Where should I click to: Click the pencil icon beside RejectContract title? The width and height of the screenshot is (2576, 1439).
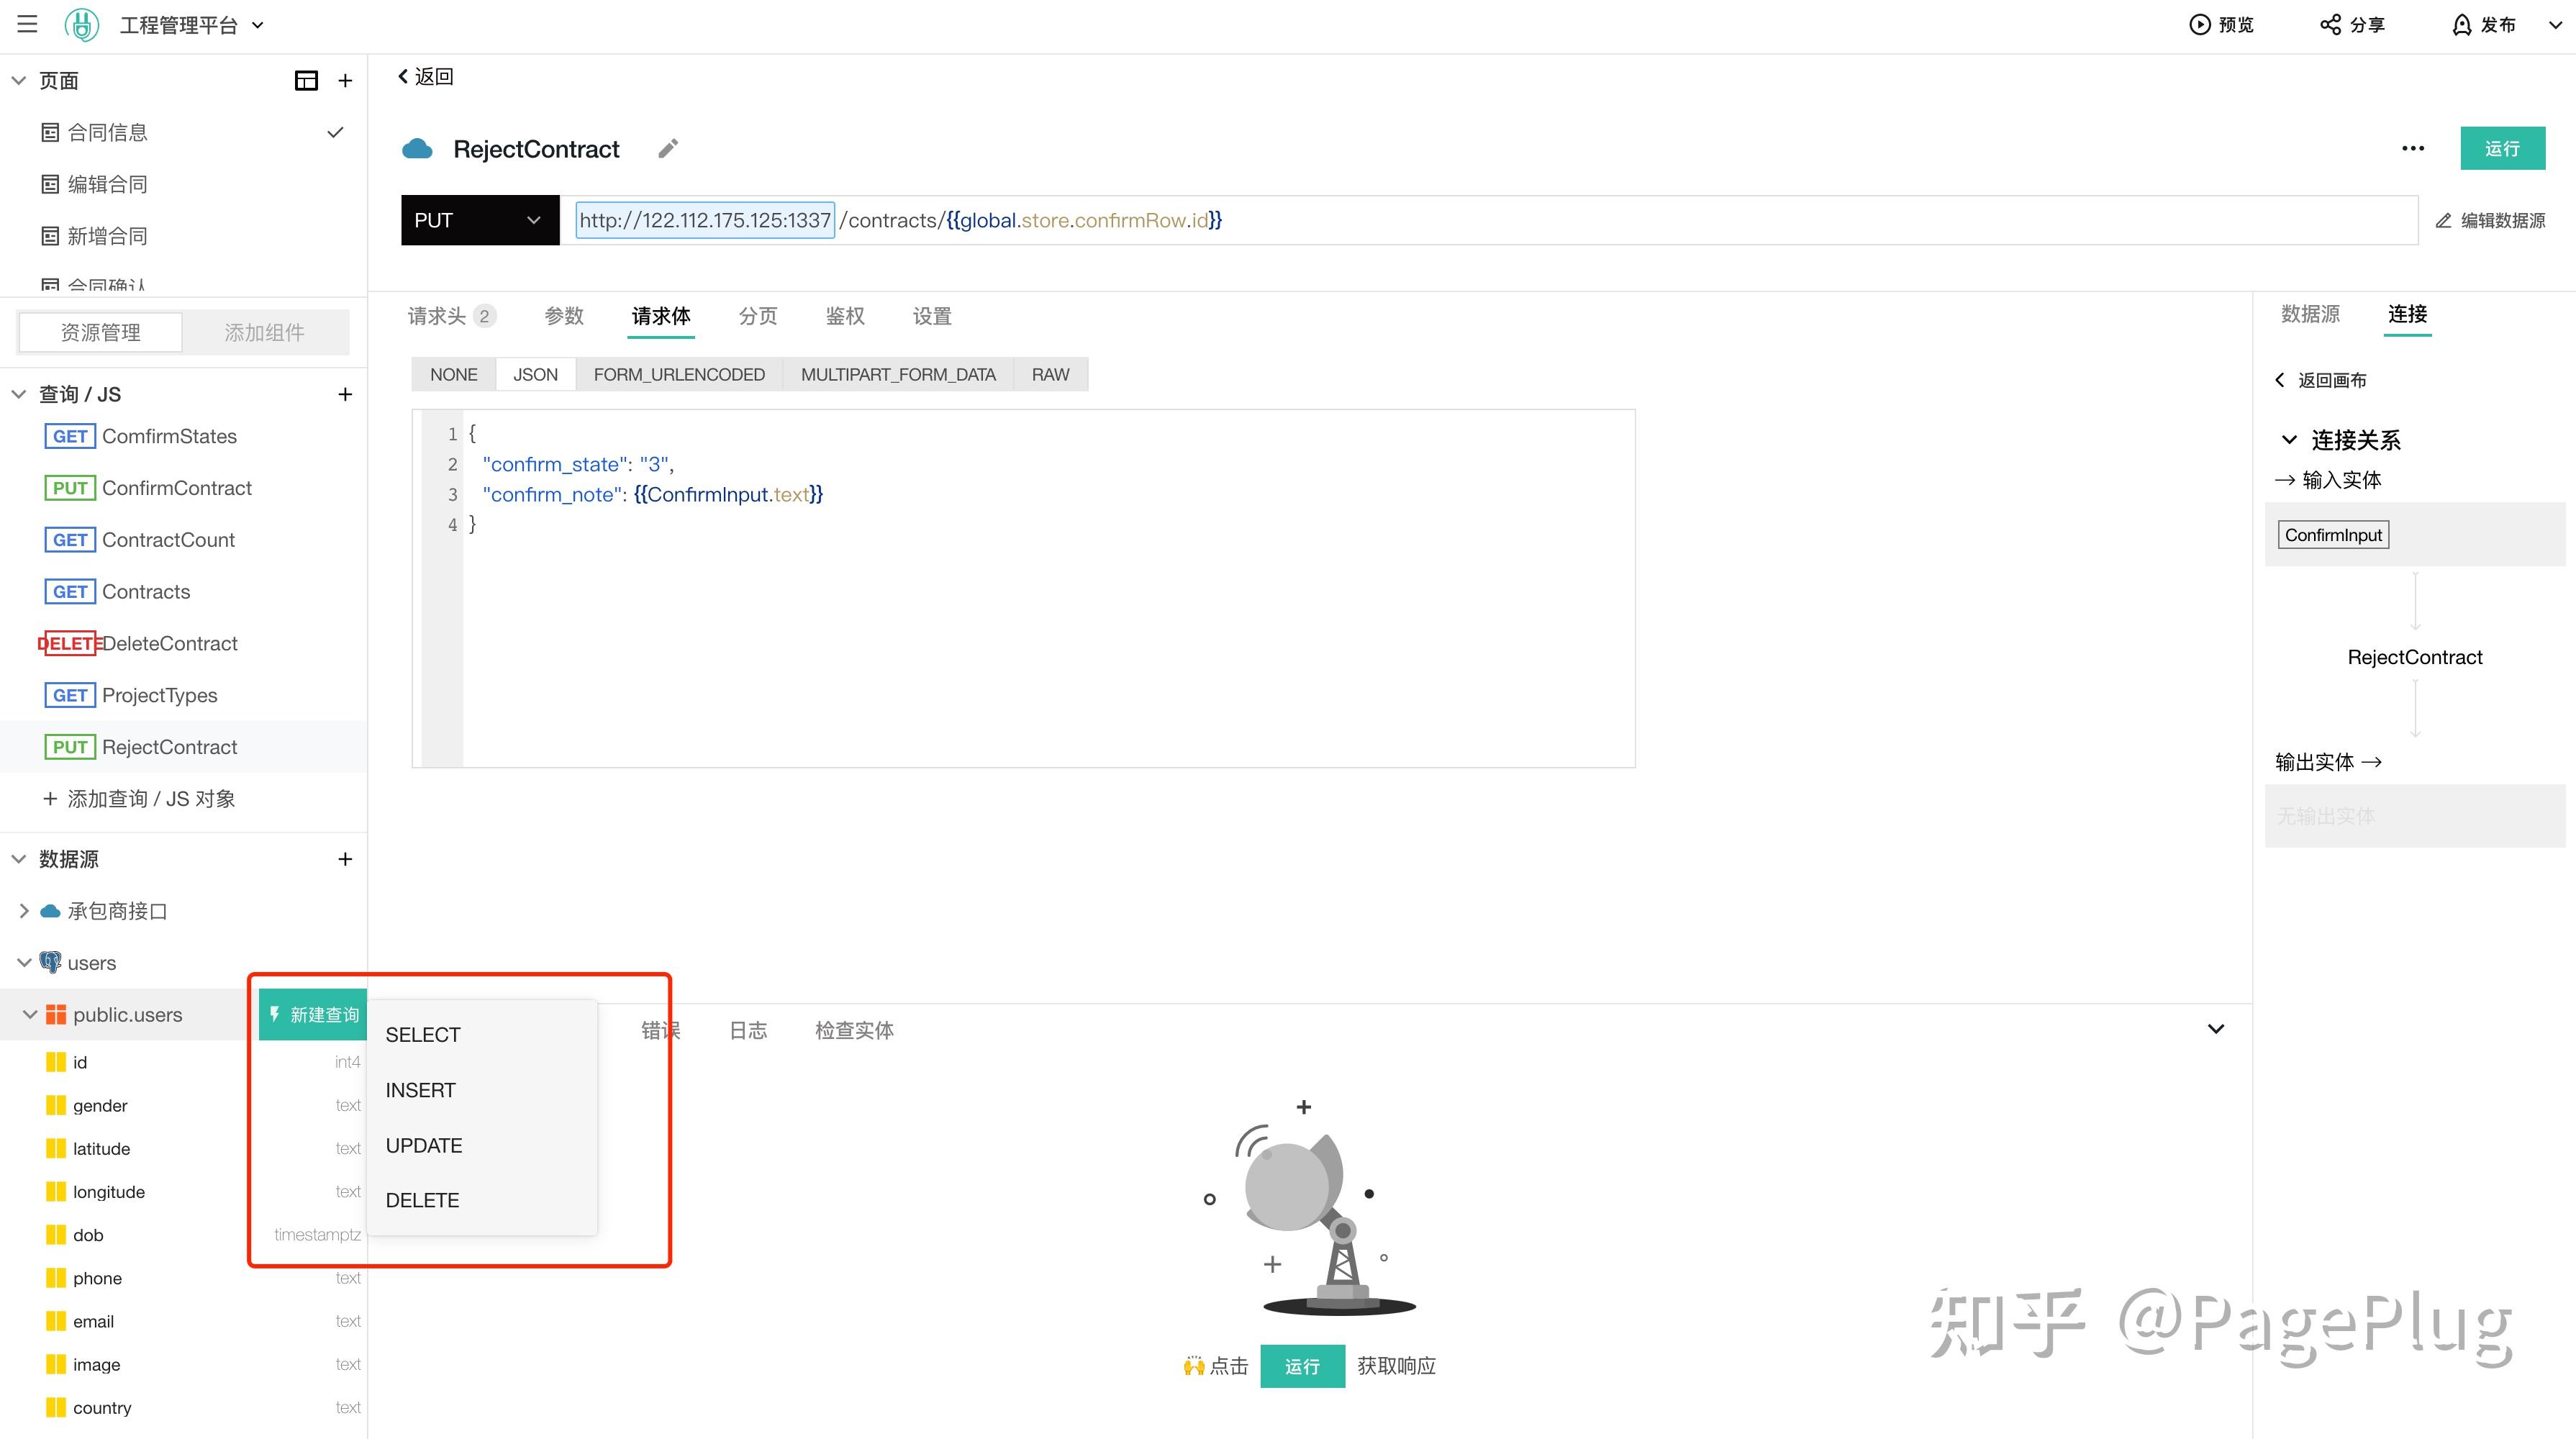coord(667,148)
